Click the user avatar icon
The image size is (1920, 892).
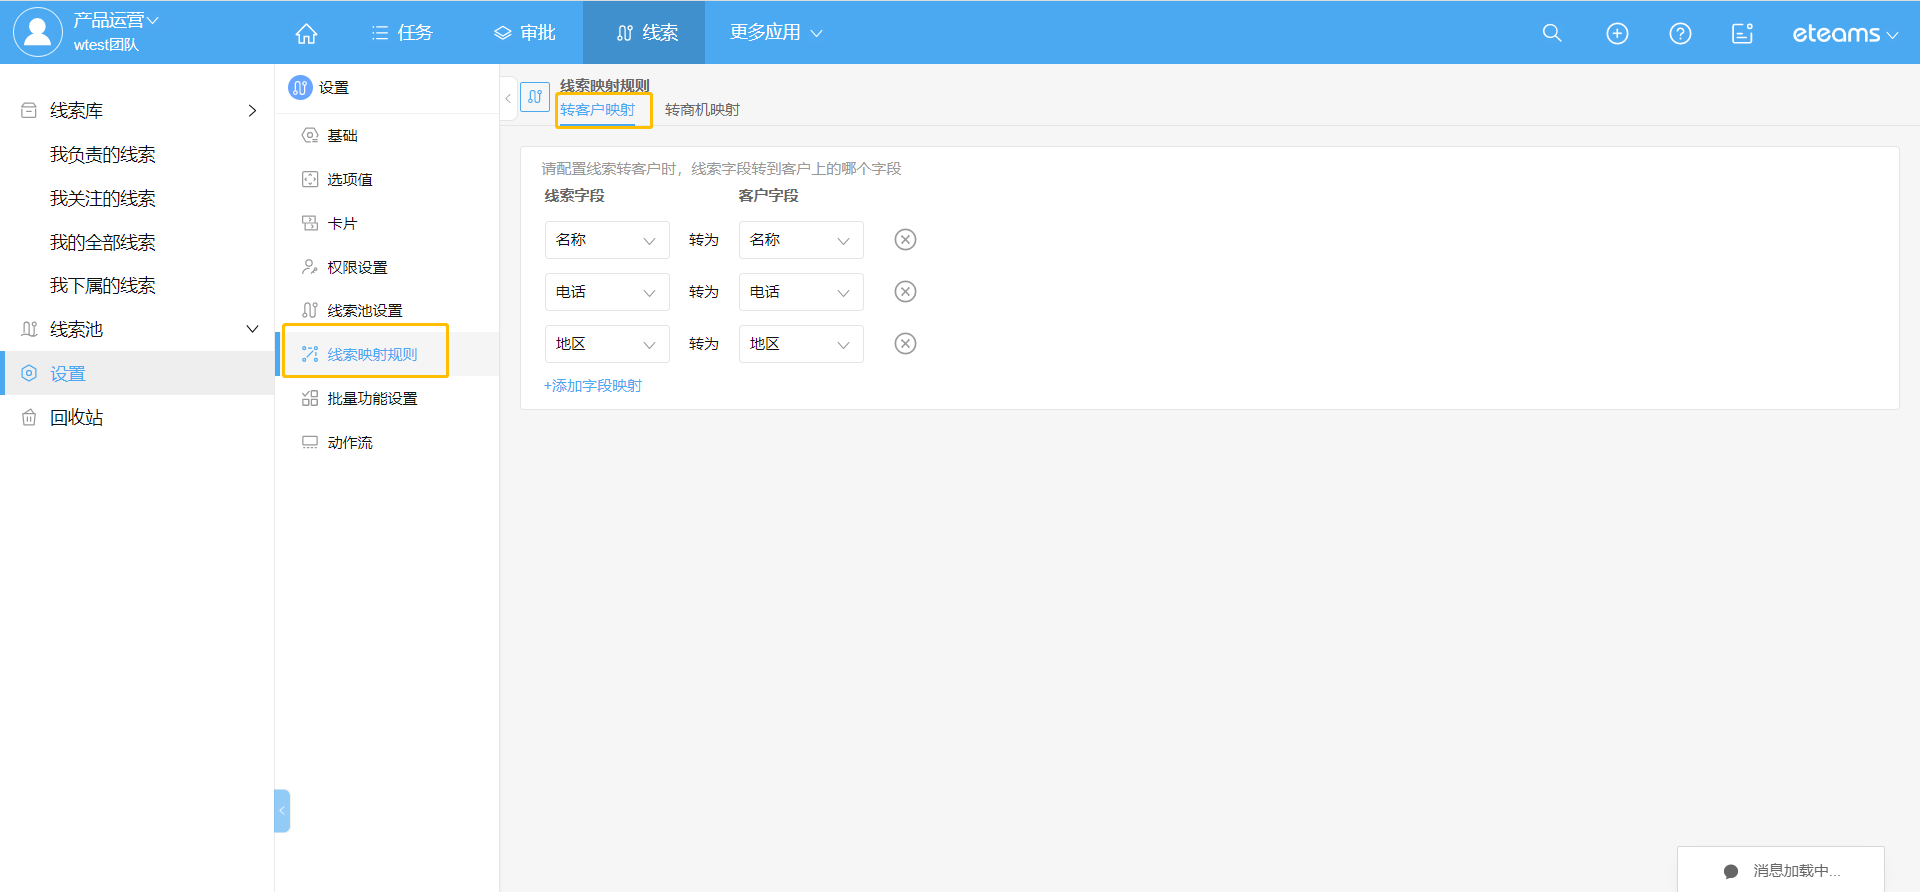[x=37, y=32]
